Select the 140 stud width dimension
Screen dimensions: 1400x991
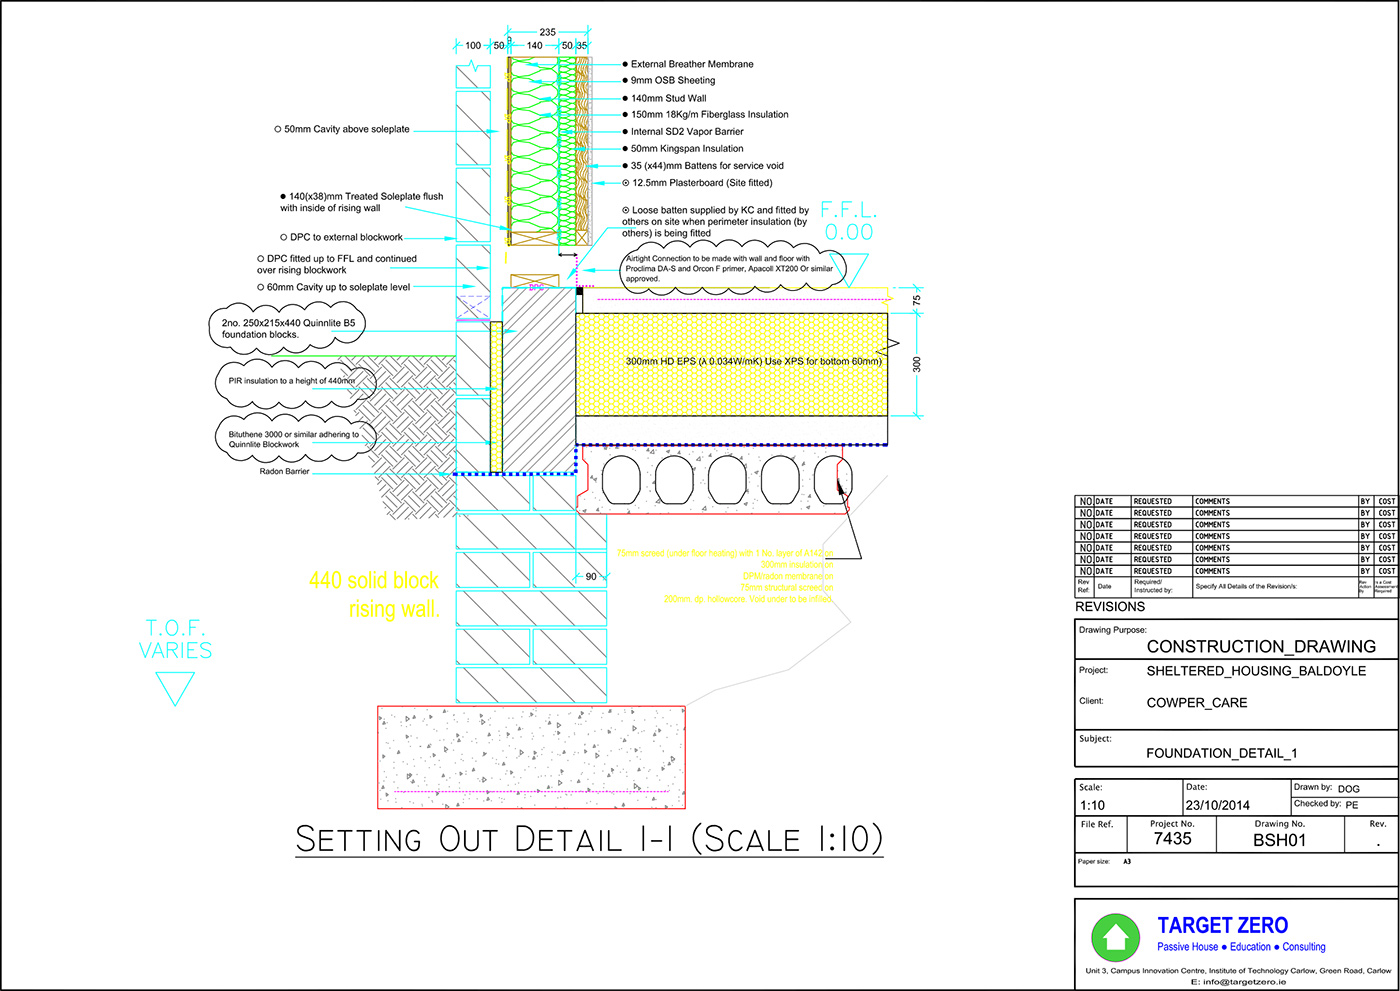coord(535,46)
